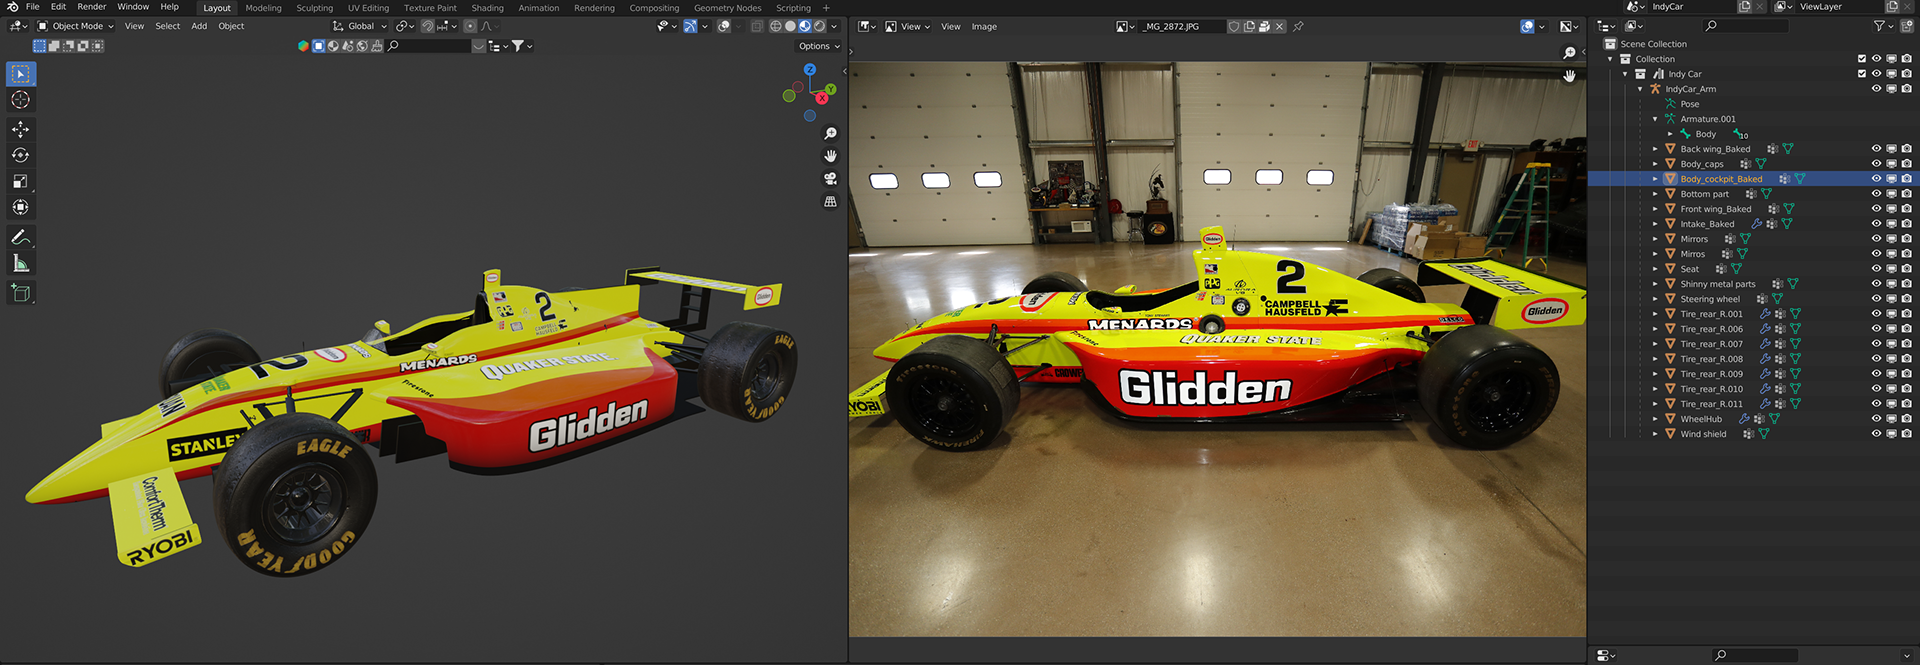The width and height of the screenshot is (1920, 665).
Task: Select the Add Cube tool
Action: (21, 293)
